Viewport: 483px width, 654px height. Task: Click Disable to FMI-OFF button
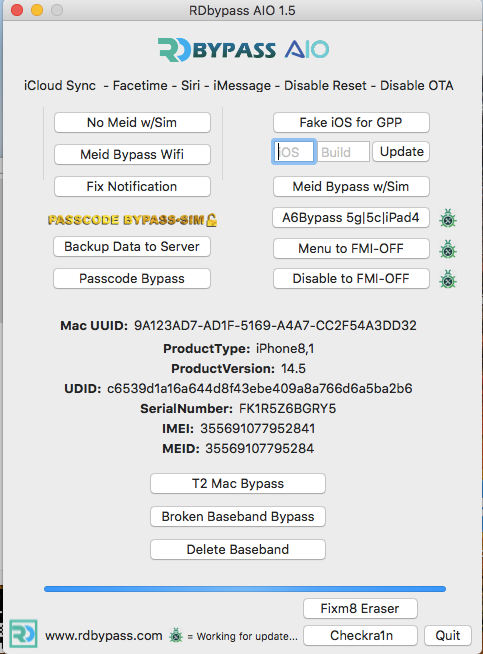click(x=351, y=279)
